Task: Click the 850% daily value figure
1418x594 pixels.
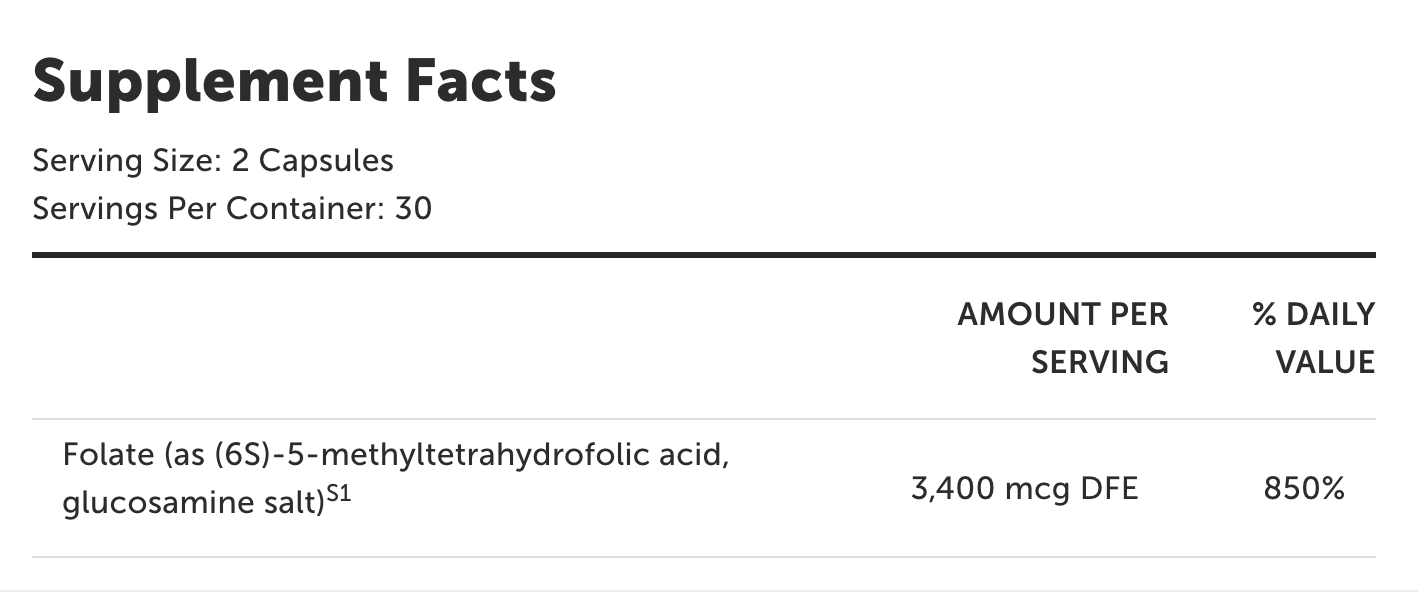Action: coord(1303,489)
